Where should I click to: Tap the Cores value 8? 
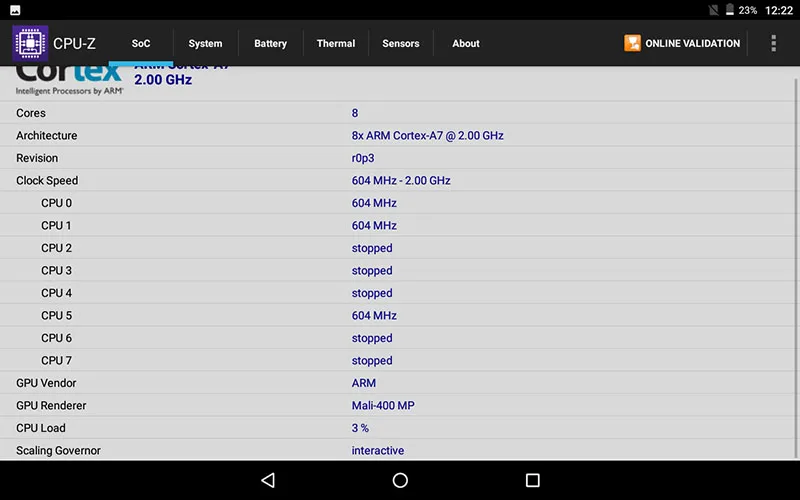coord(355,113)
